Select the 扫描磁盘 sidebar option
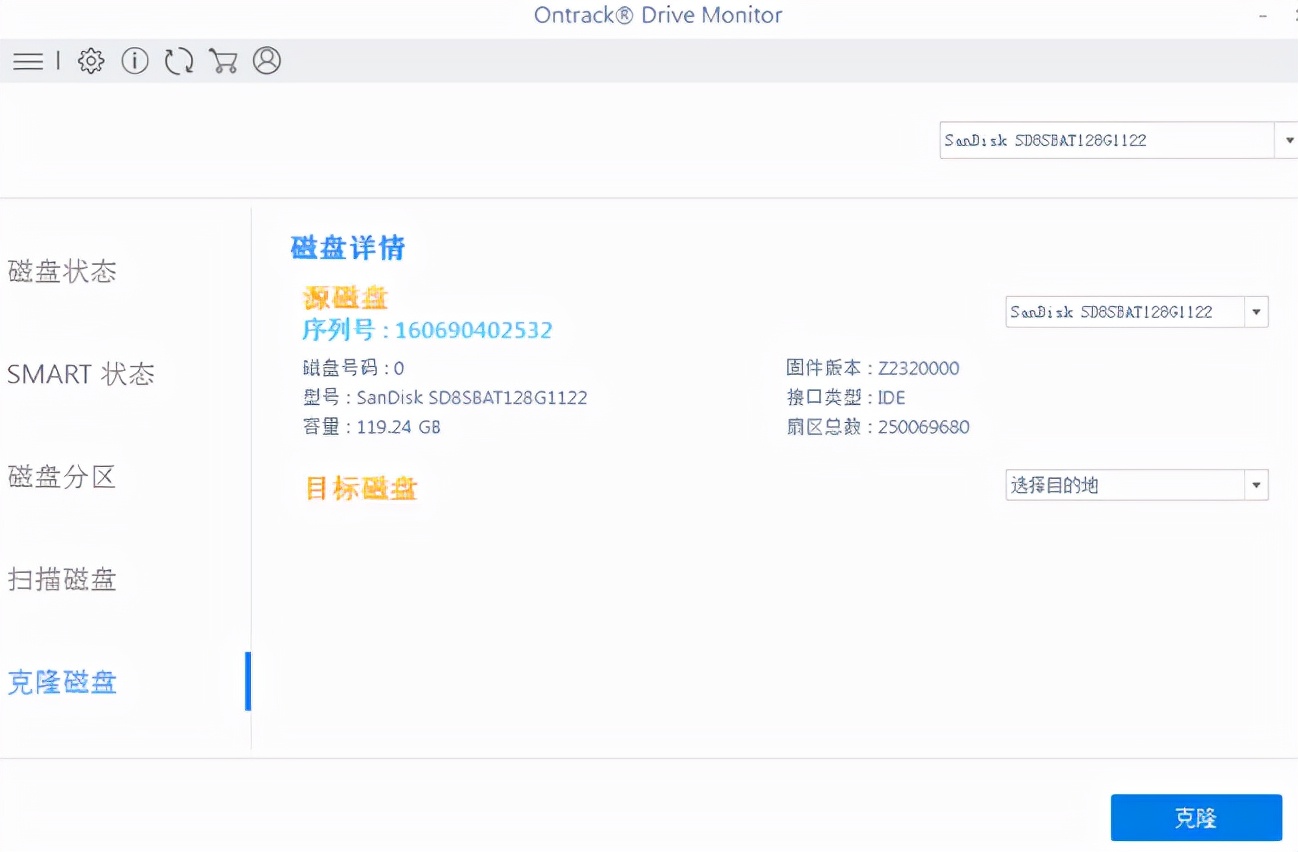Viewport: 1298px width, 852px height. tap(62, 580)
